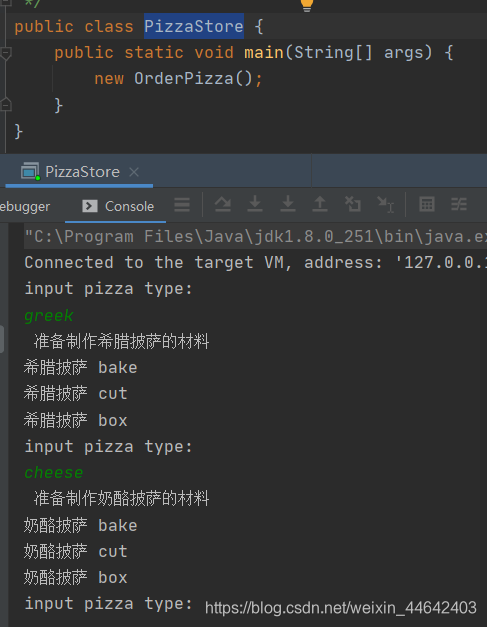Image resolution: width=487 pixels, height=627 pixels.
Task: Collapse the main method using gutter fold marker
Action: [6, 53]
